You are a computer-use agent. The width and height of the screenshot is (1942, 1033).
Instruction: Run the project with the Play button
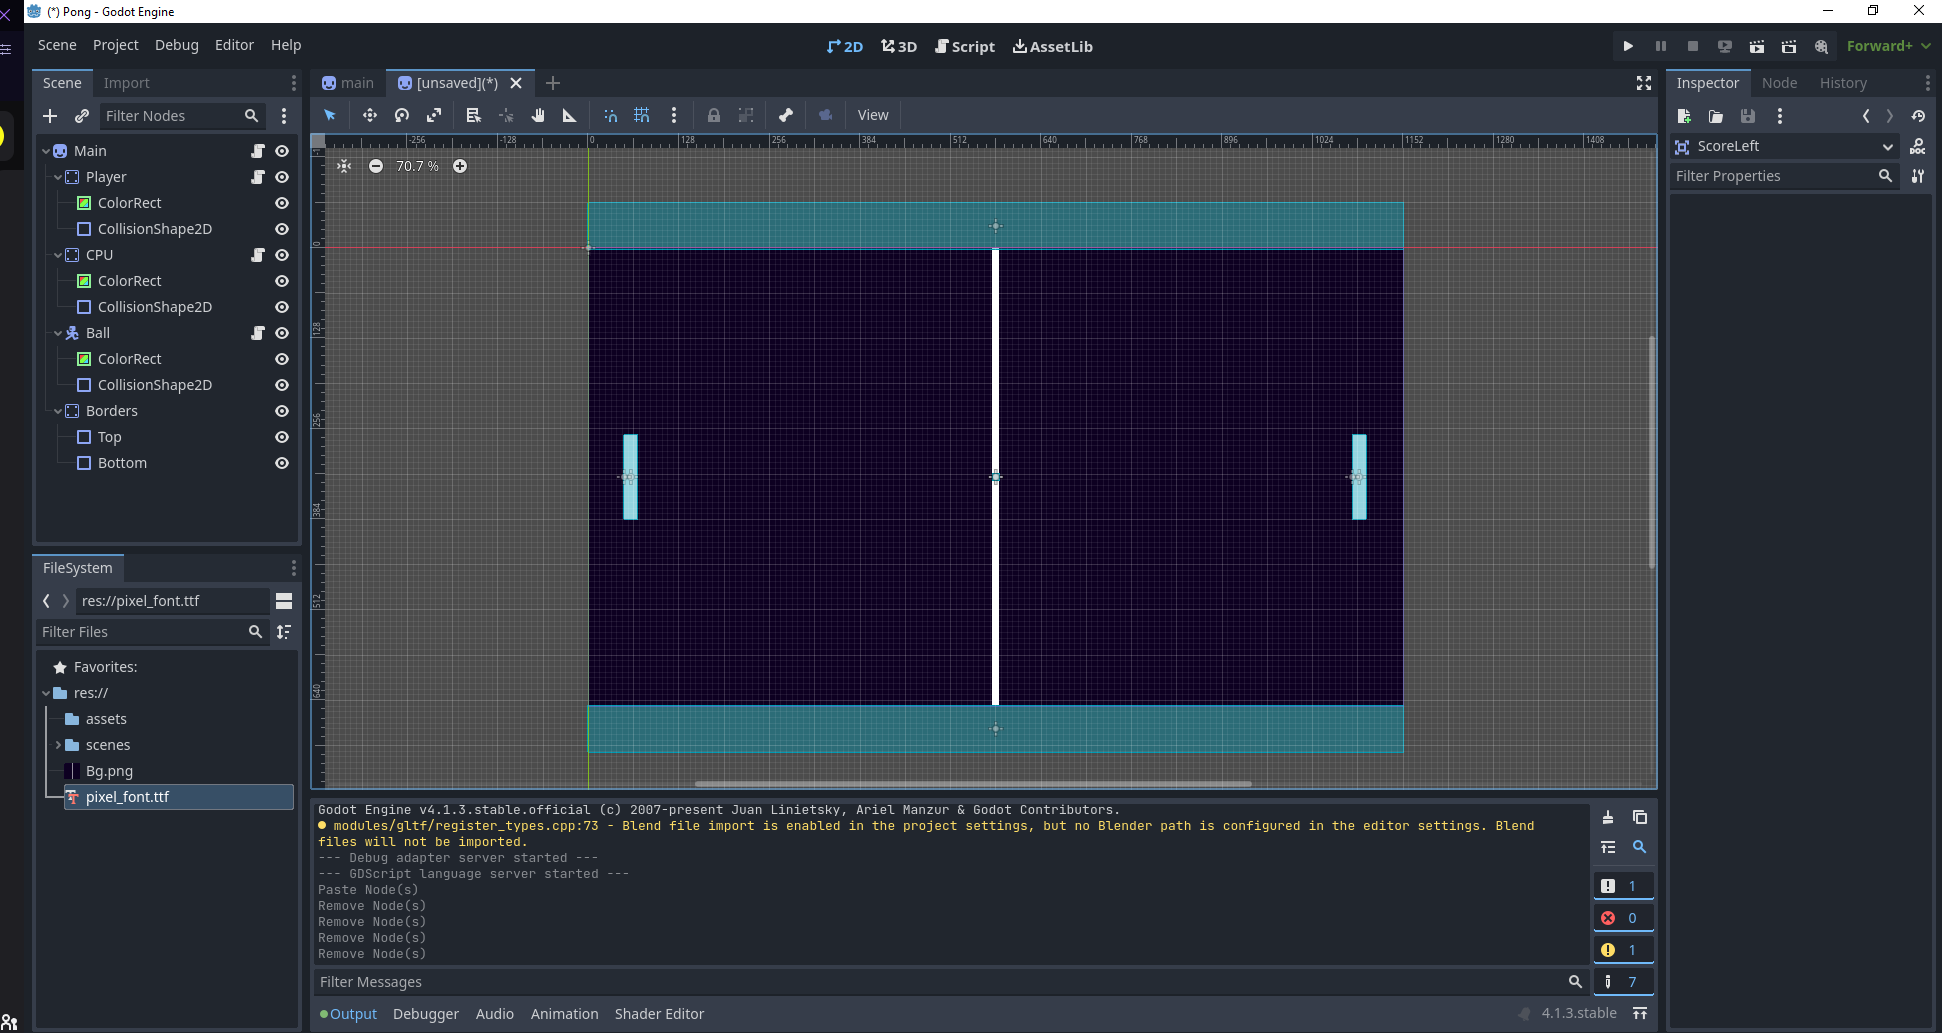1628,46
